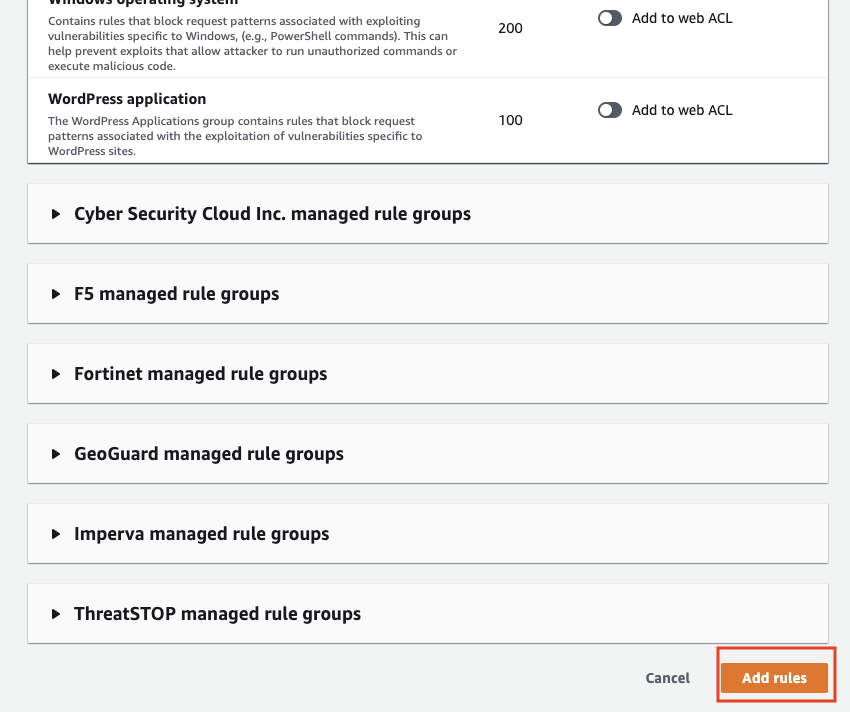Open the F5 managed rule groups heading
Image resolution: width=850 pixels, height=712 pixels.
(177, 294)
